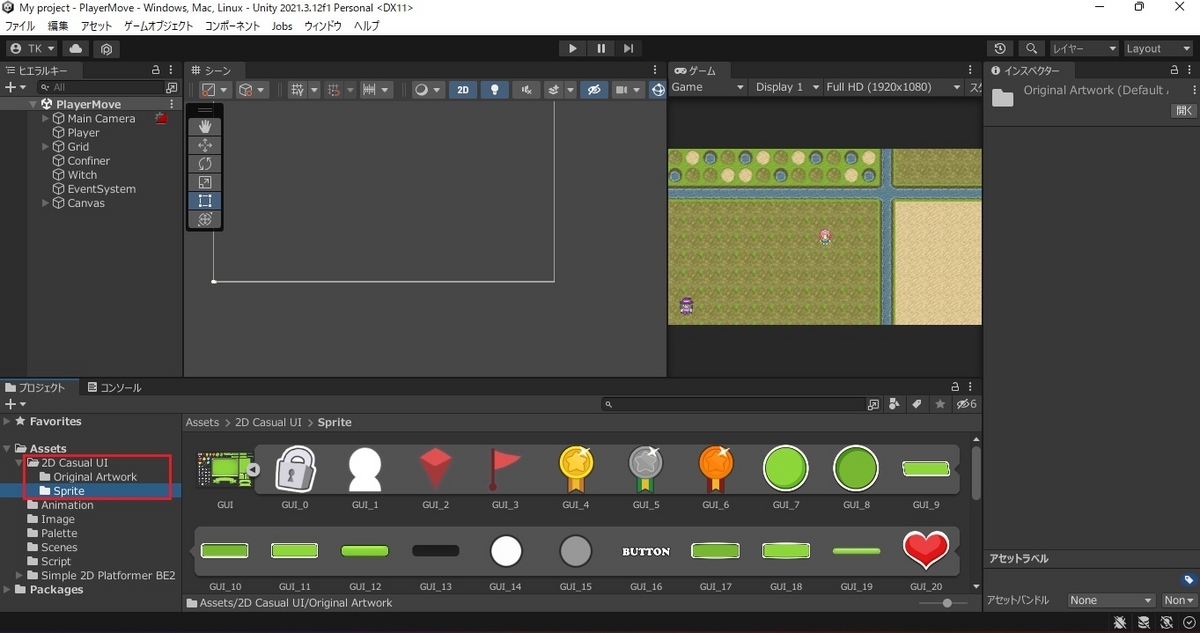Select the Move tool in Scene overlay
Screen dimensions: 1200x633
[205, 145]
